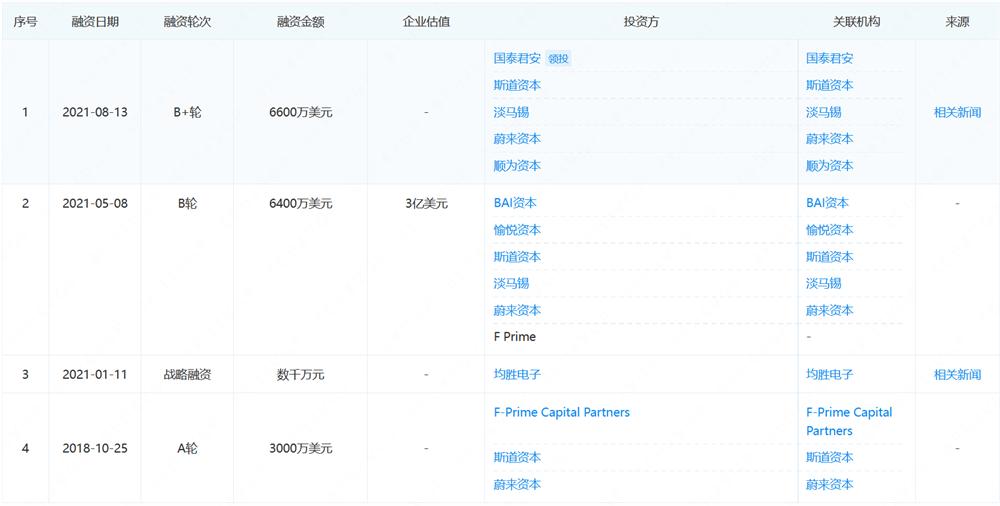Select the date 2018-10-25
This screenshot has height=506, width=1000.
pyautogui.click(x=95, y=449)
